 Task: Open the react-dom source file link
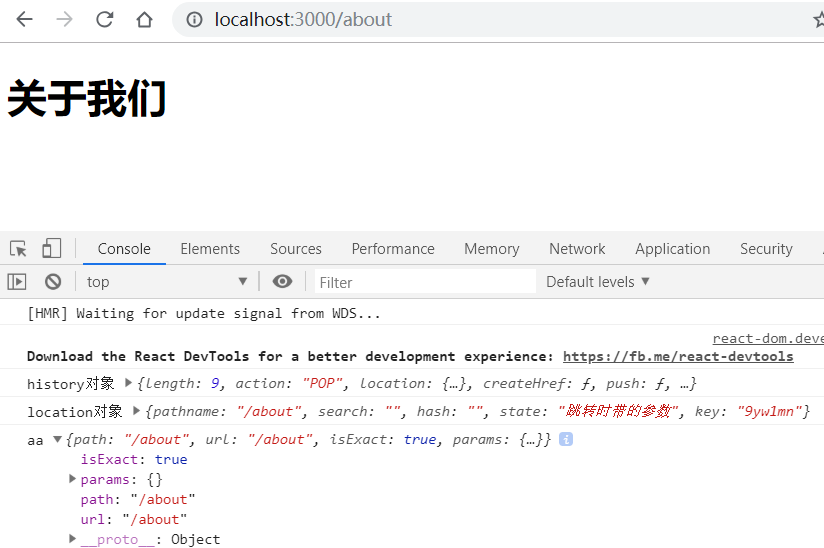pos(768,338)
